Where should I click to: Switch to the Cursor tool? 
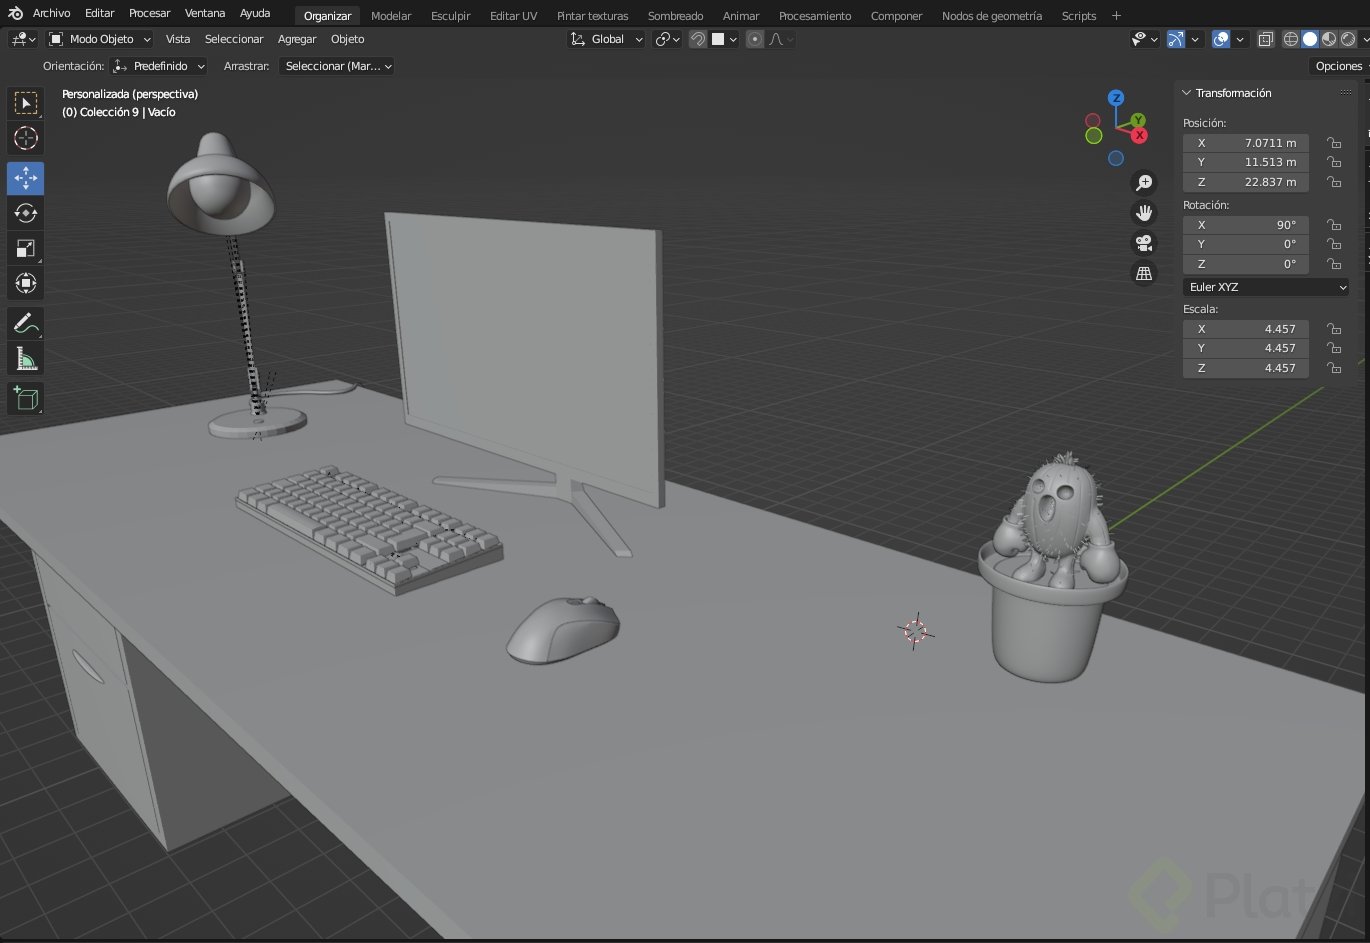coord(25,138)
